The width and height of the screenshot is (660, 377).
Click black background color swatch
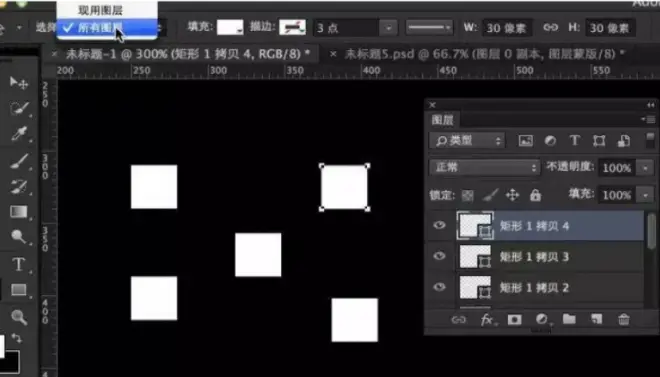click(x=9, y=362)
